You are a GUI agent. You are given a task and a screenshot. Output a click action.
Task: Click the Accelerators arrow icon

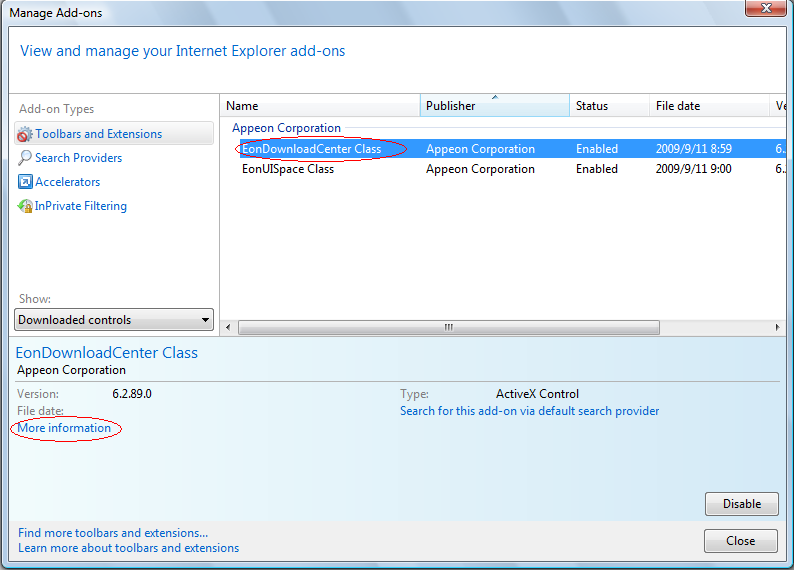pos(25,182)
